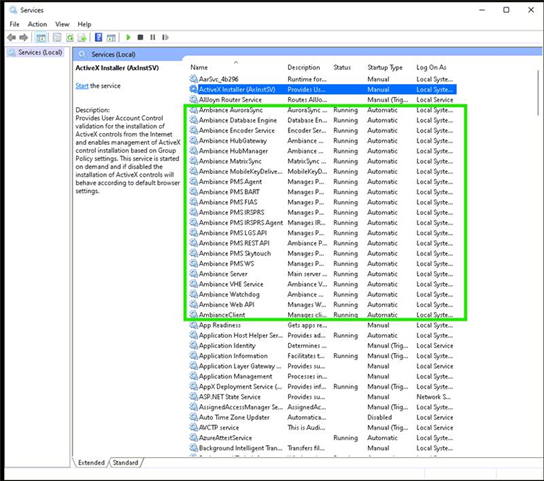Select the Ambiance PMS IRSPRS Agent service
544x481 pixels.
tap(323, 222)
